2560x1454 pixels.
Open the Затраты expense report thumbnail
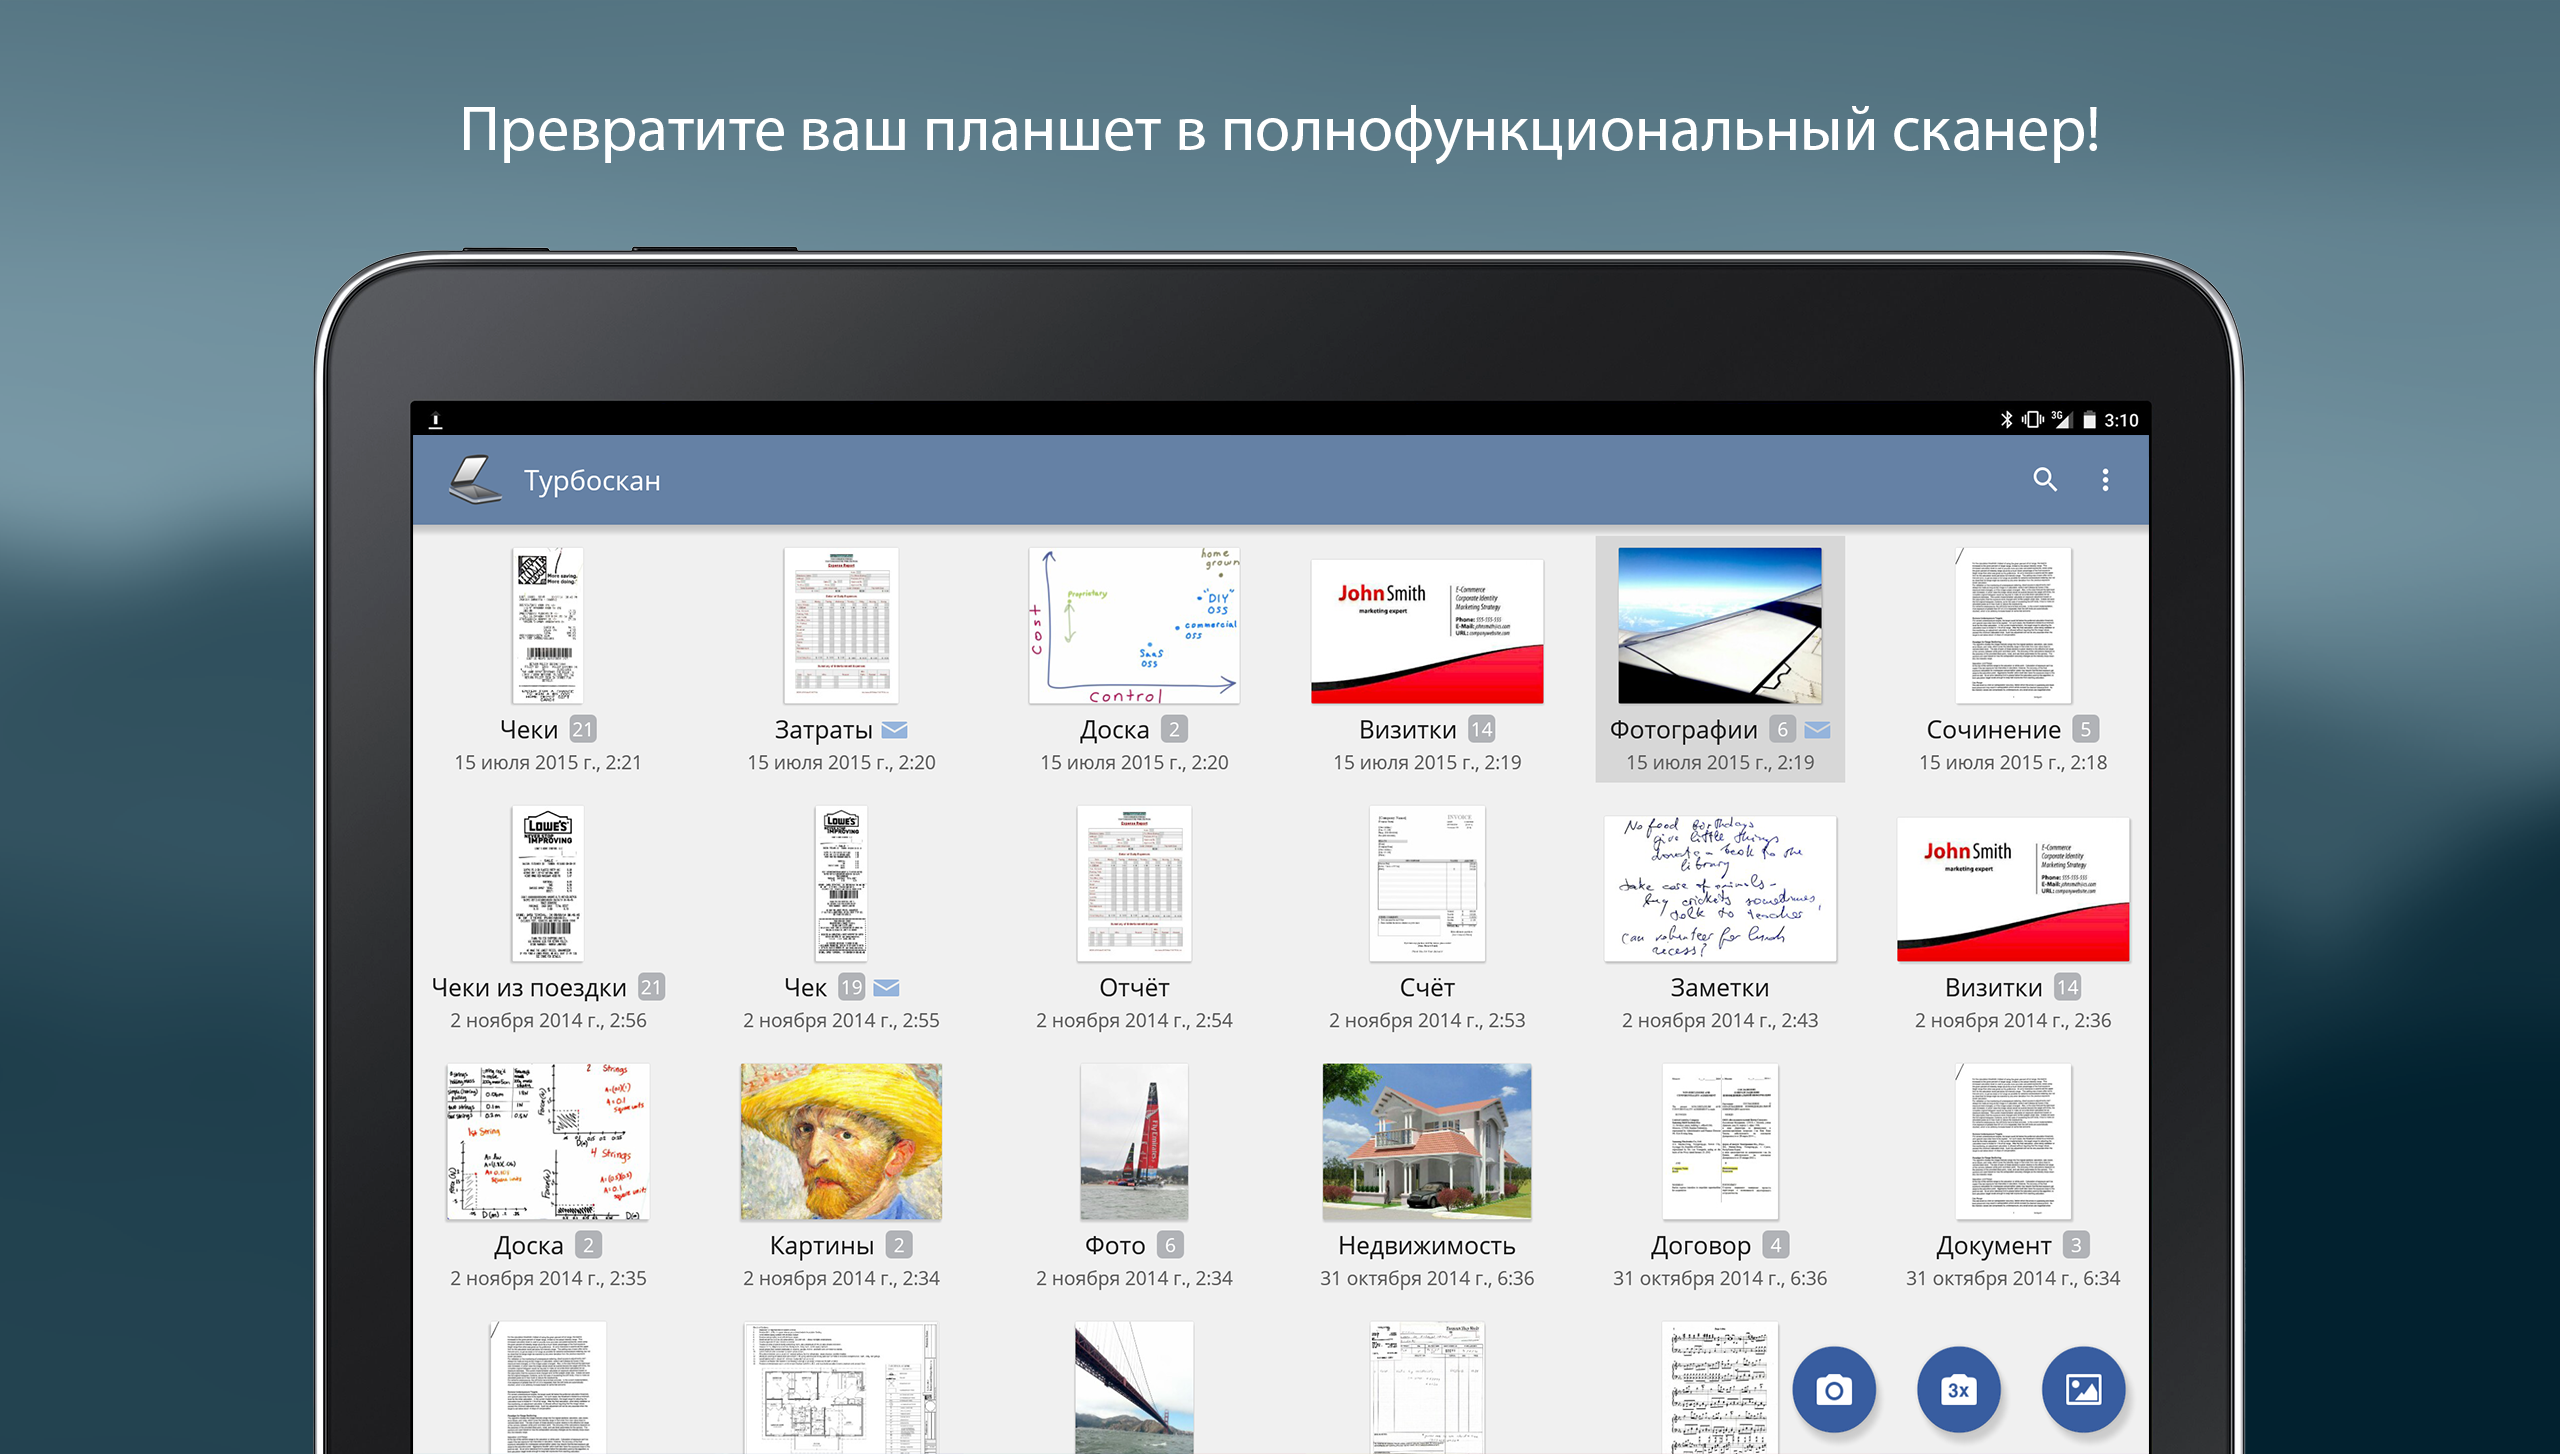[841, 625]
